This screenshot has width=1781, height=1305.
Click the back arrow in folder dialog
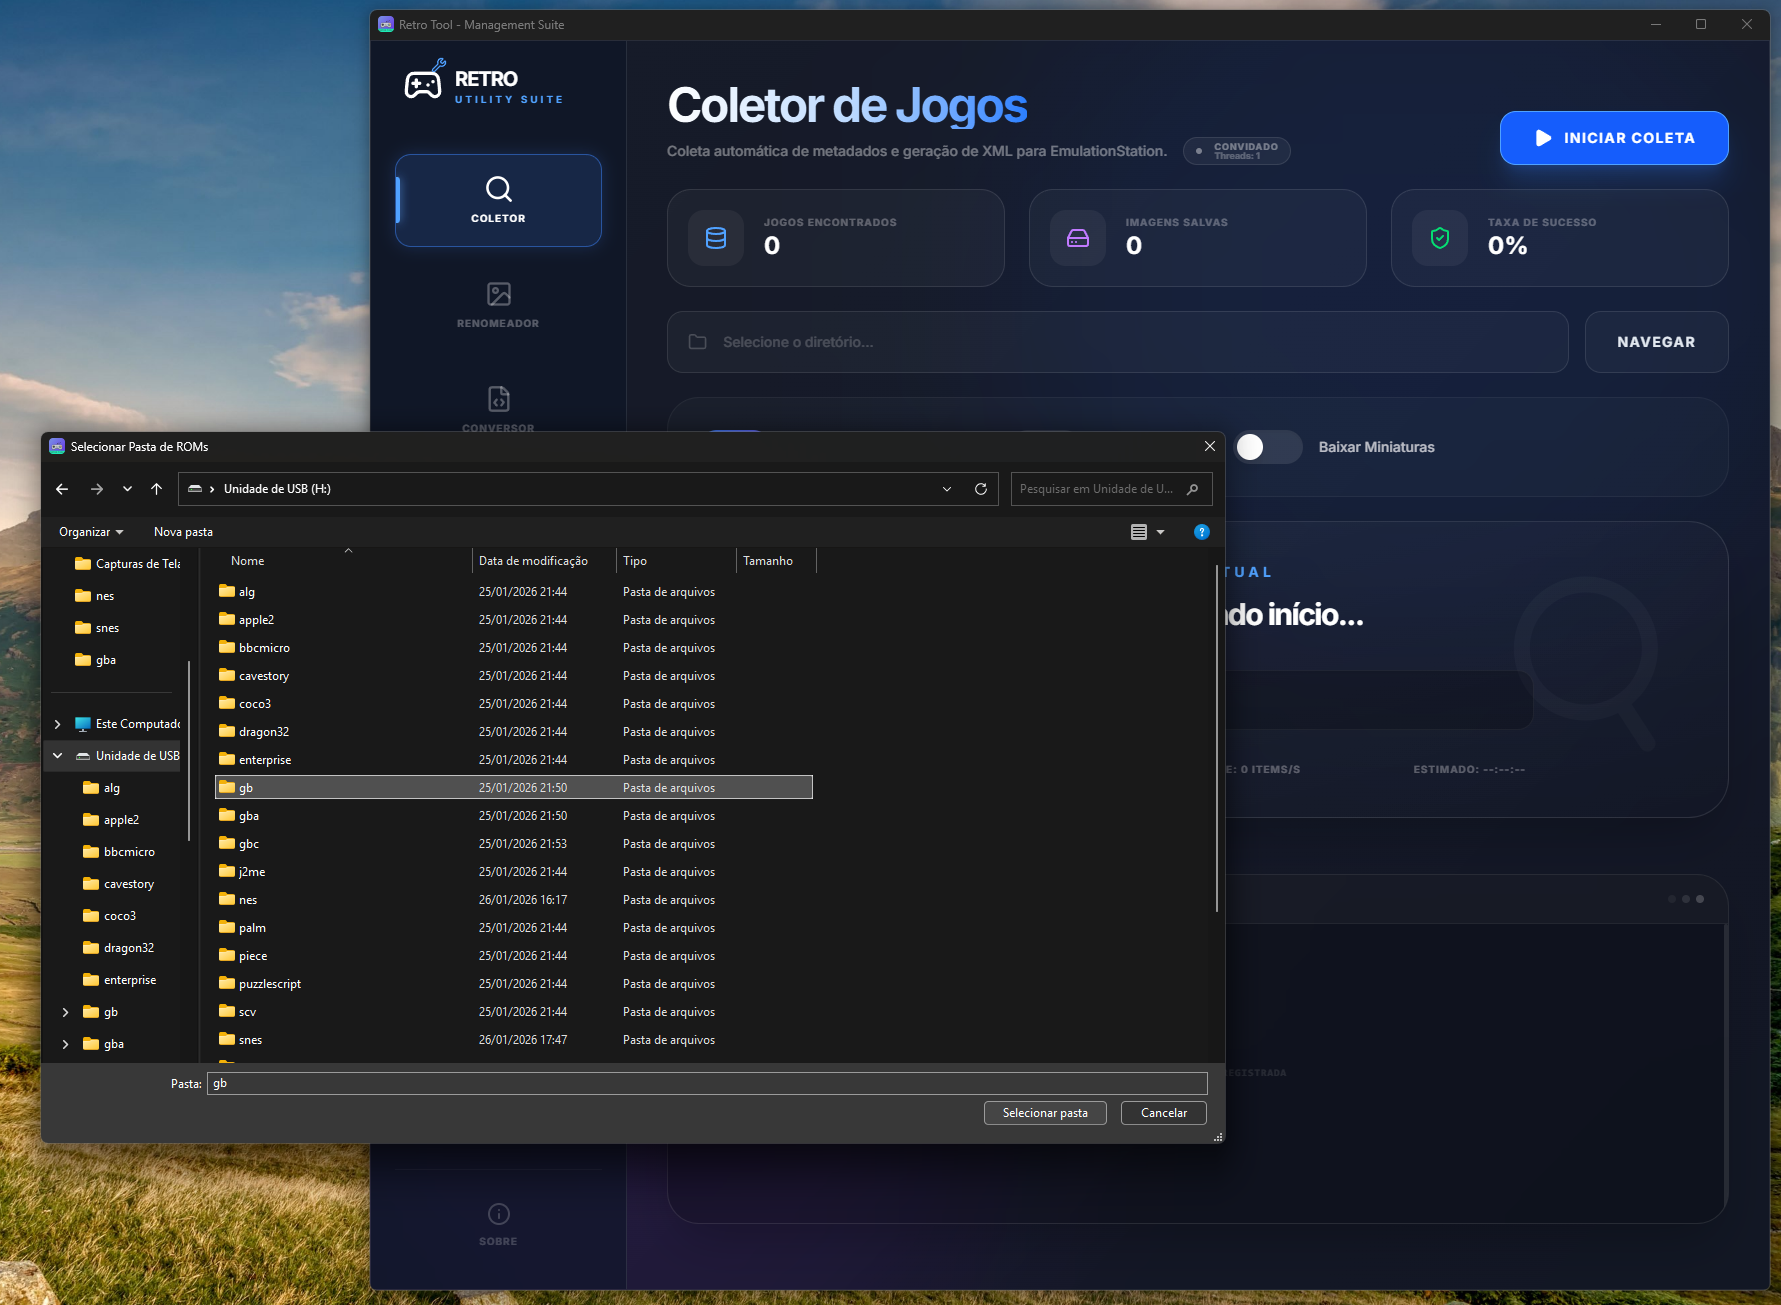(62, 489)
